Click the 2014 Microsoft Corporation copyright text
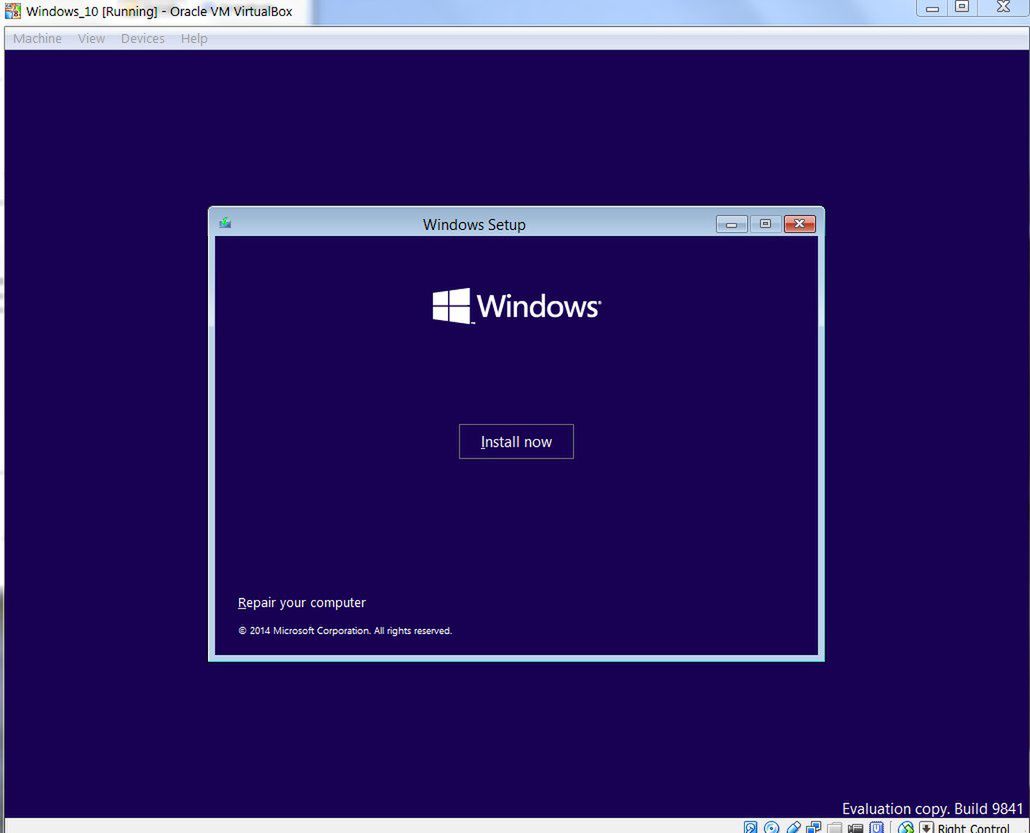The width and height of the screenshot is (1030, 833). [x=345, y=631]
